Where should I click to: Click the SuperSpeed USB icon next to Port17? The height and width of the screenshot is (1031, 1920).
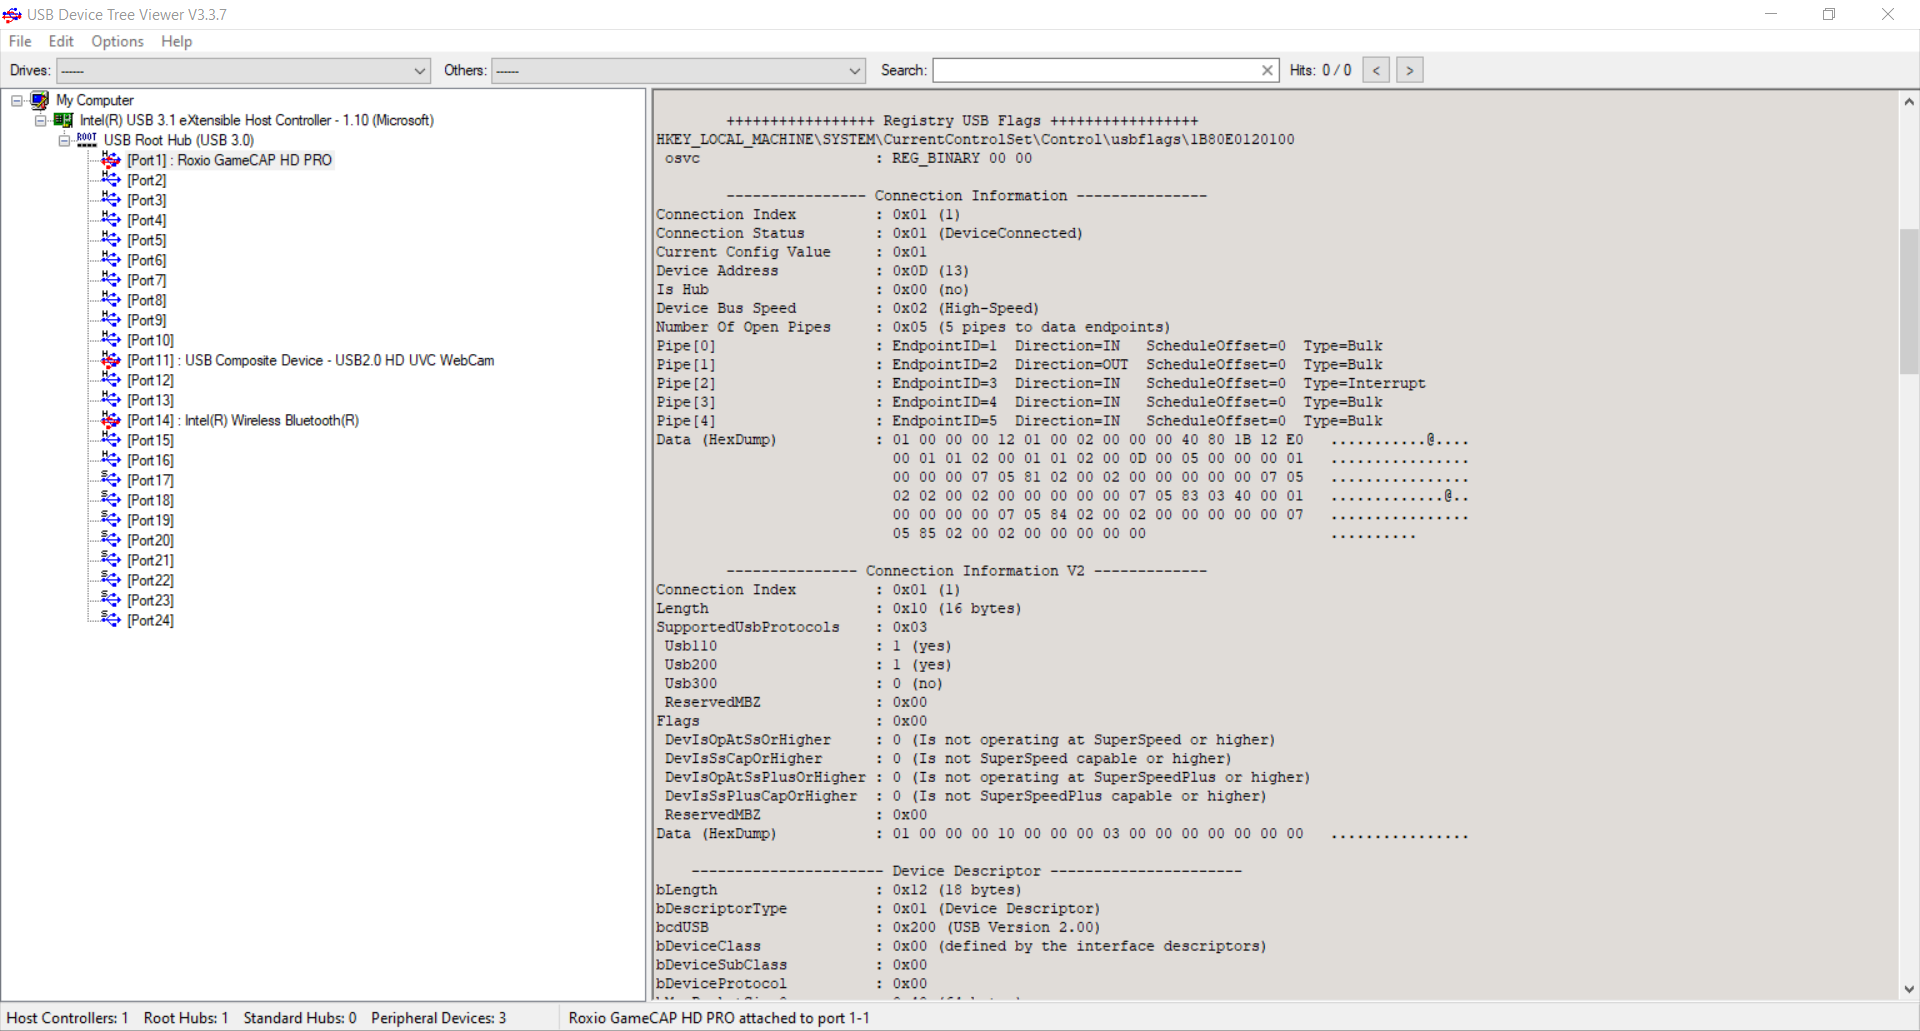pyautogui.click(x=110, y=480)
